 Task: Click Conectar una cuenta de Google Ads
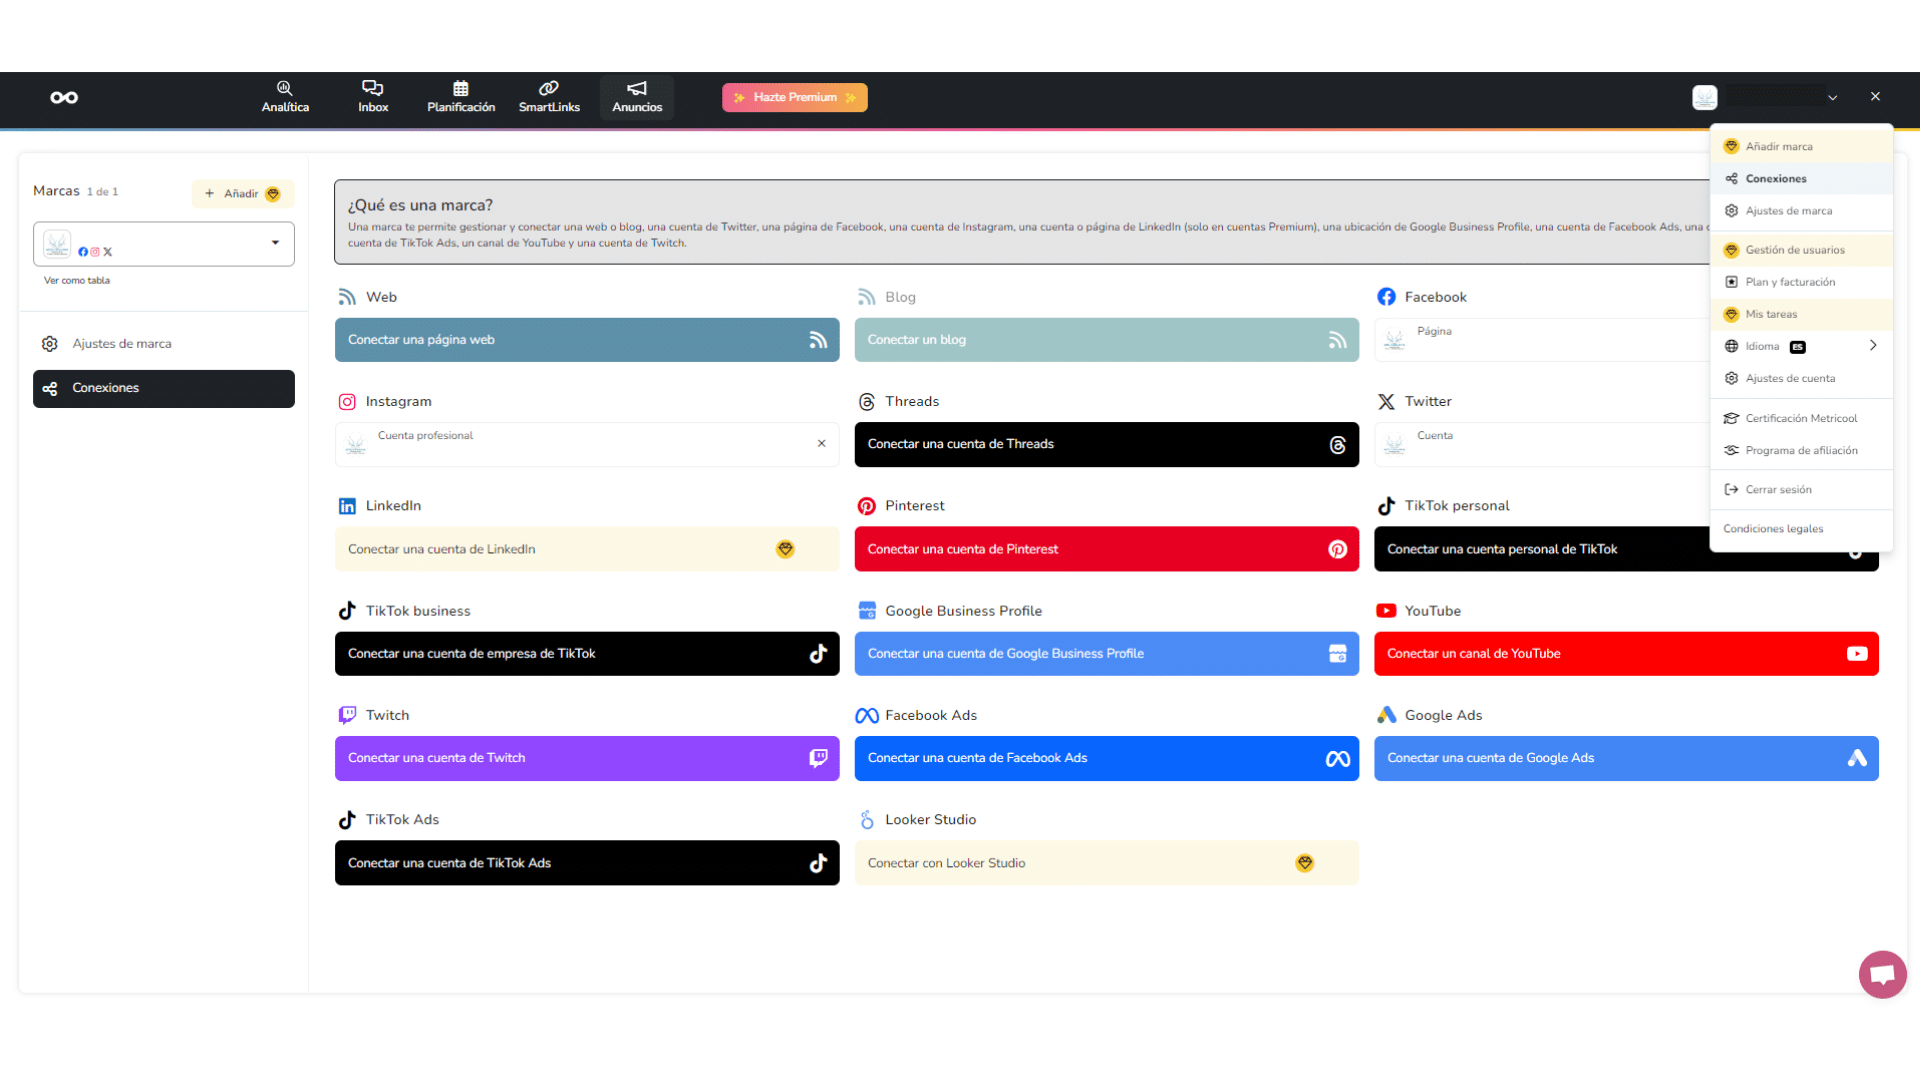tap(1626, 758)
